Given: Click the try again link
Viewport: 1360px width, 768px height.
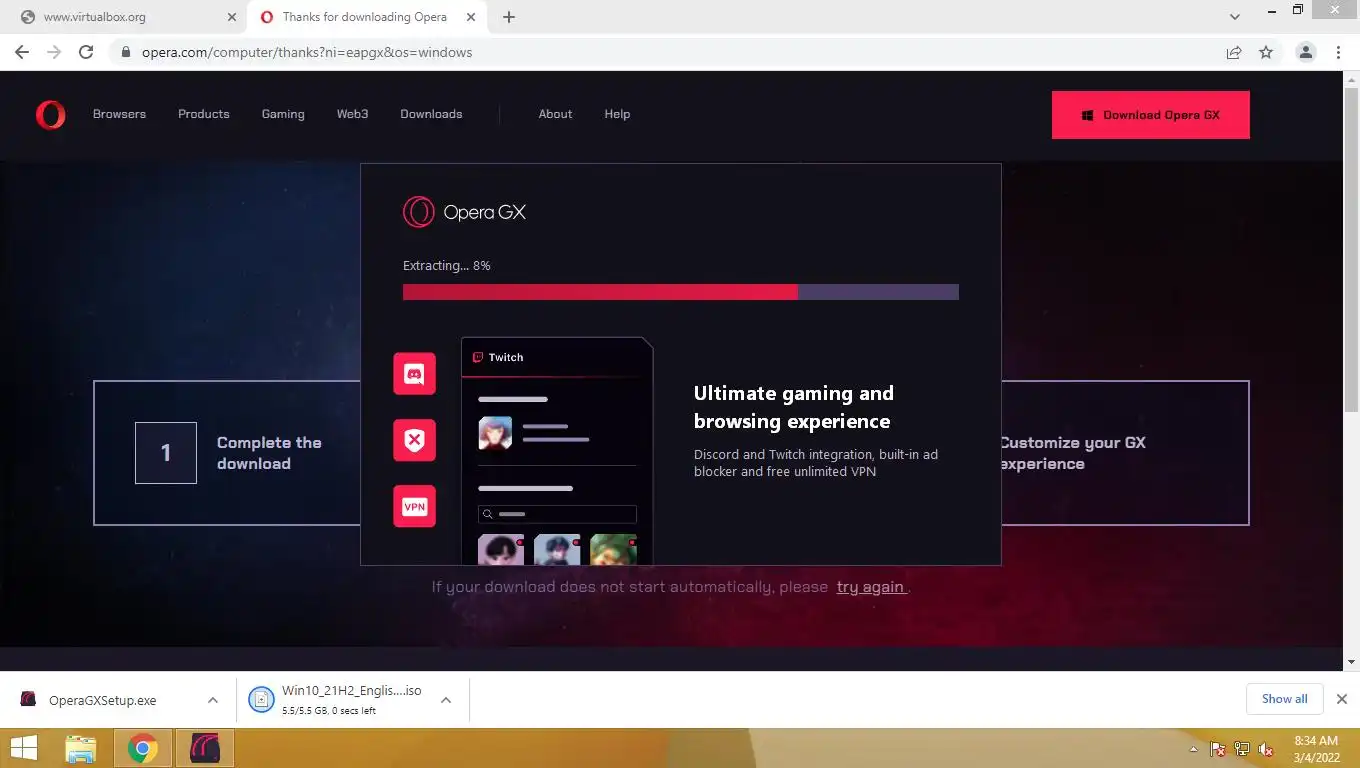Looking at the screenshot, I should coord(871,587).
